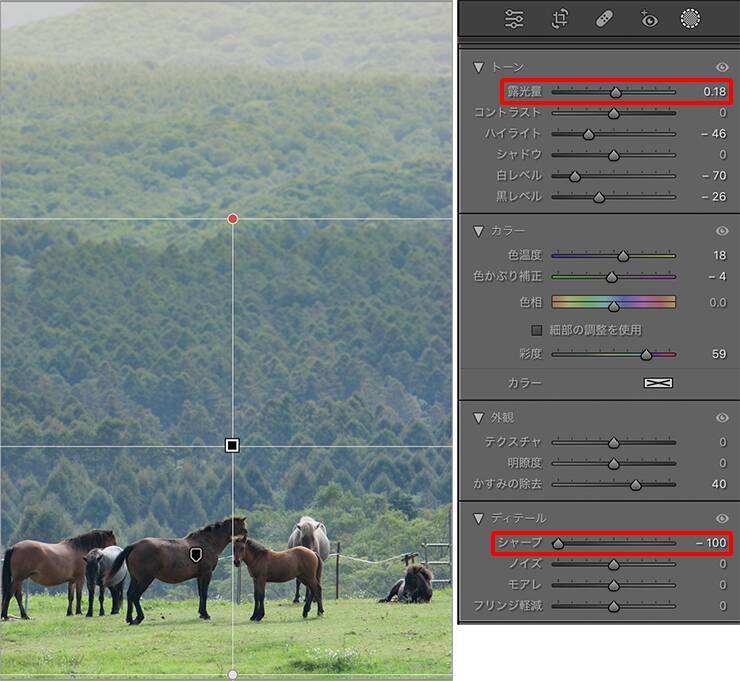Select the Crop and rotate tool
Viewport: 740px width, 681px height.
tap(560, 19)
